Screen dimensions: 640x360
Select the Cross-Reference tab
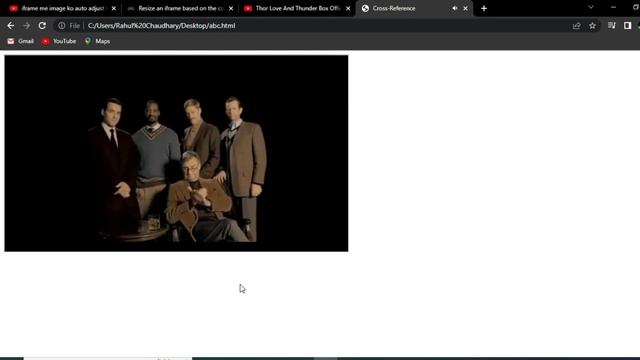point(414,8)
